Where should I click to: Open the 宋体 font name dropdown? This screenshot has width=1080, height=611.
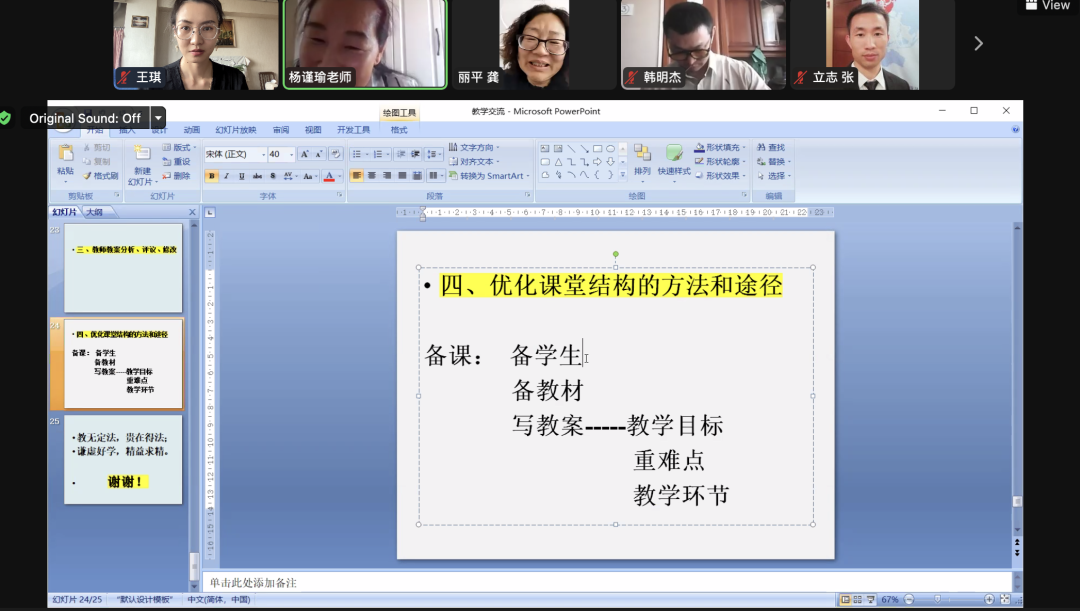point(263,154)
